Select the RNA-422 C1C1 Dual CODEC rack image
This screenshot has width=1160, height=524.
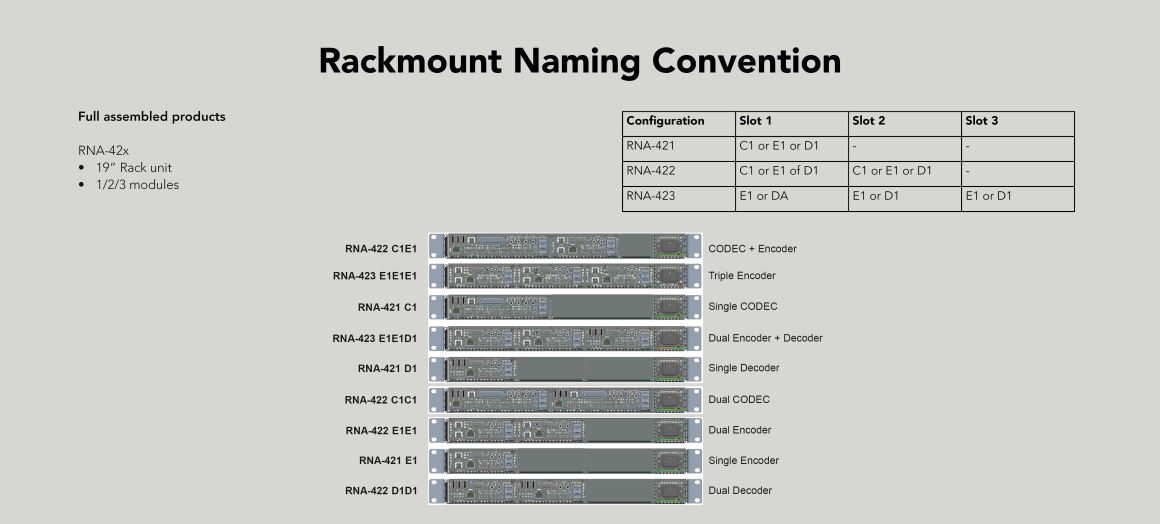point(565,400)
